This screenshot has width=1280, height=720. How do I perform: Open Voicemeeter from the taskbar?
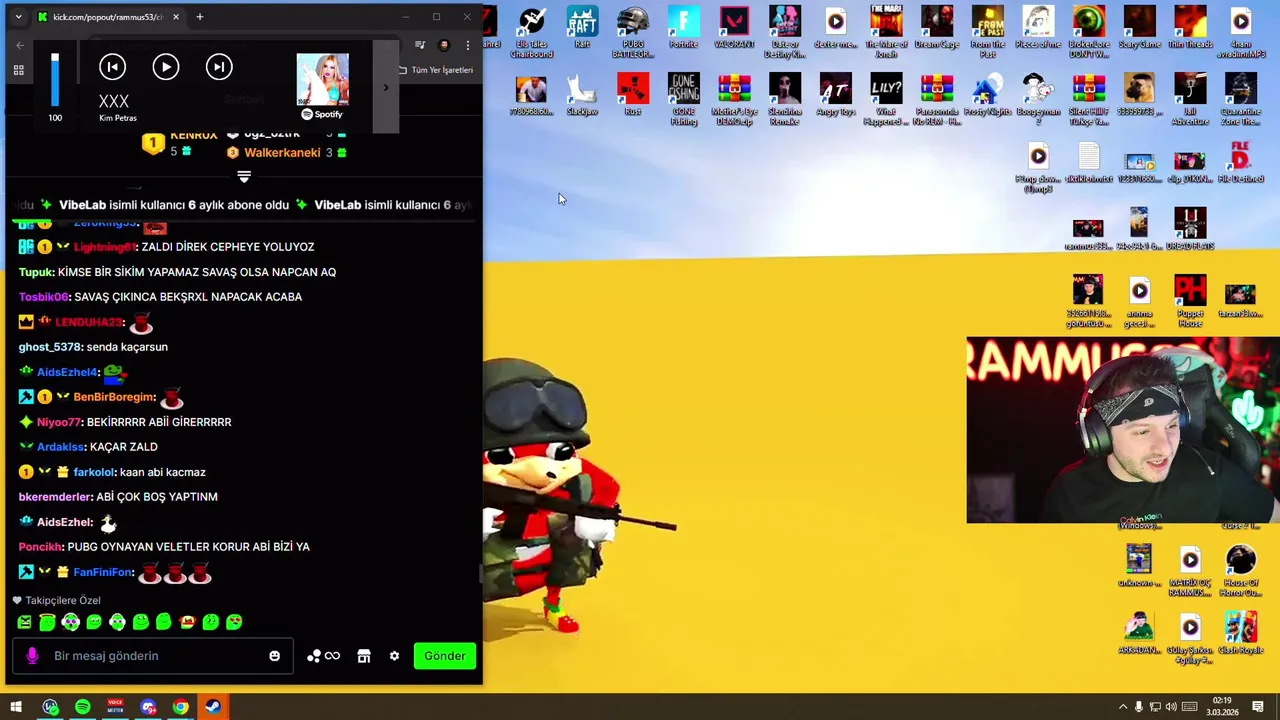(115, 707)
